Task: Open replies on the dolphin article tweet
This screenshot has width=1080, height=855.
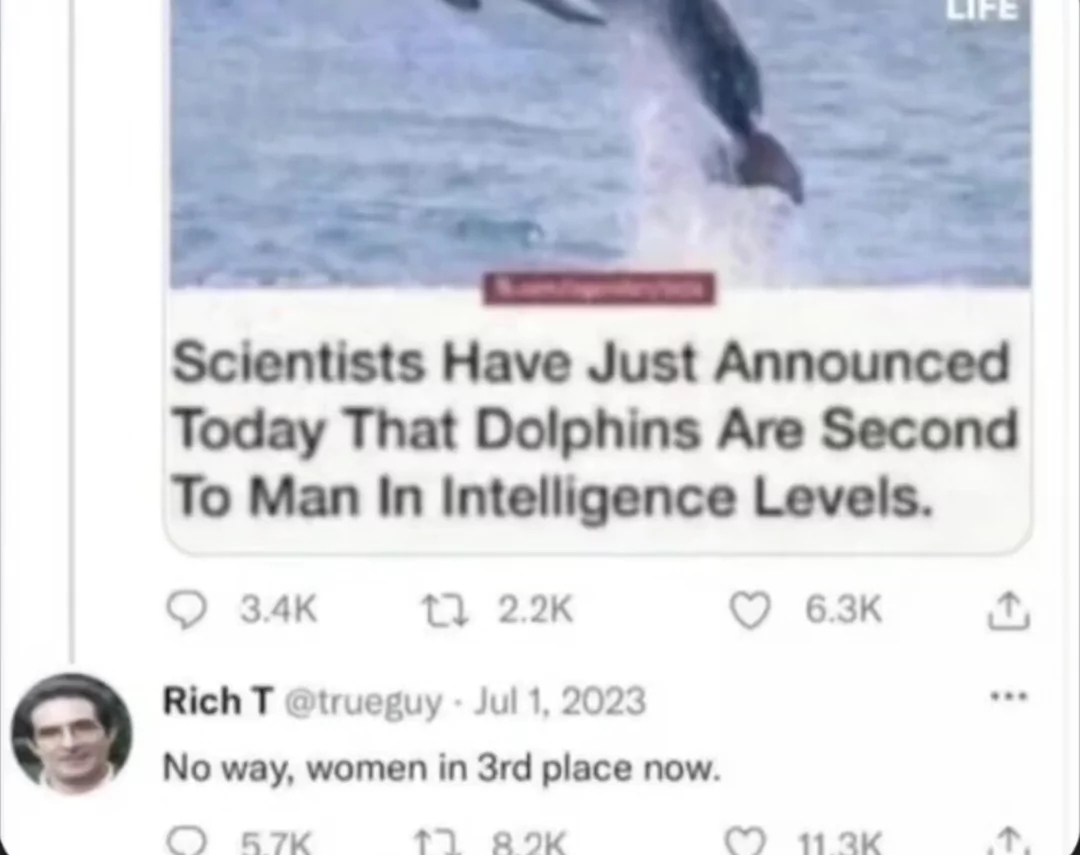Action: point(186,610)
